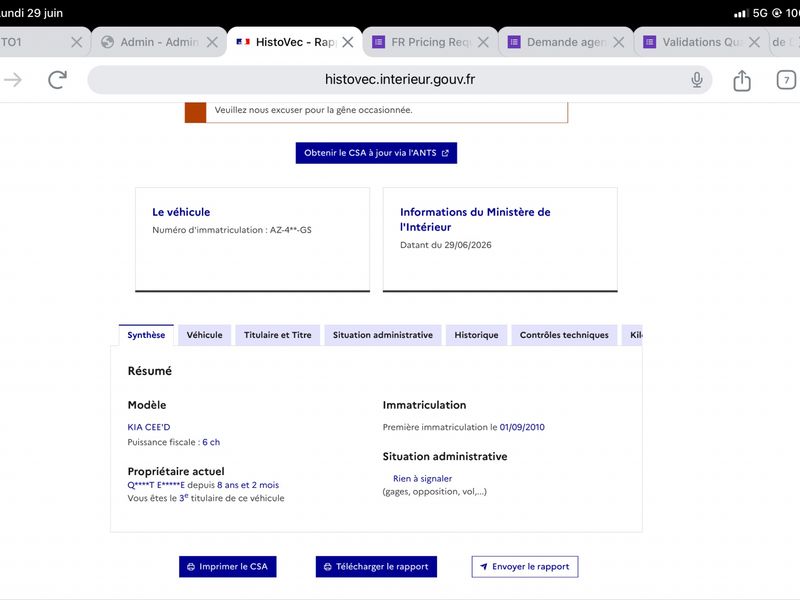Click Imprimer le CSA button
Image resolution: width=800 pixels, height=600 pixels.
click(228, 567)
